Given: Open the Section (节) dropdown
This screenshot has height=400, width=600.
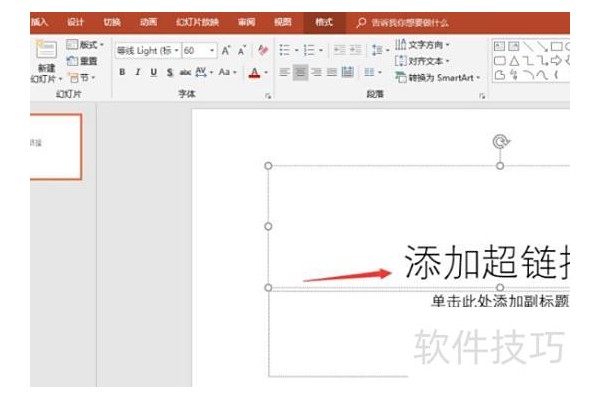Looking at the screenshot, I should [81, 78].
